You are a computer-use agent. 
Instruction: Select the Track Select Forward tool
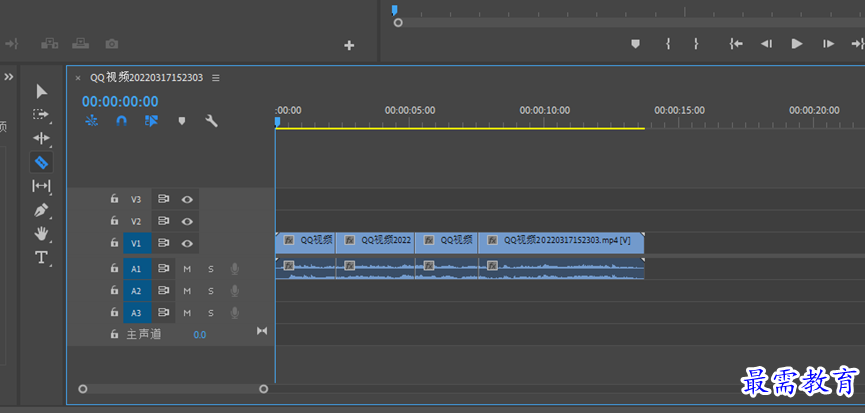coord(41,114)
